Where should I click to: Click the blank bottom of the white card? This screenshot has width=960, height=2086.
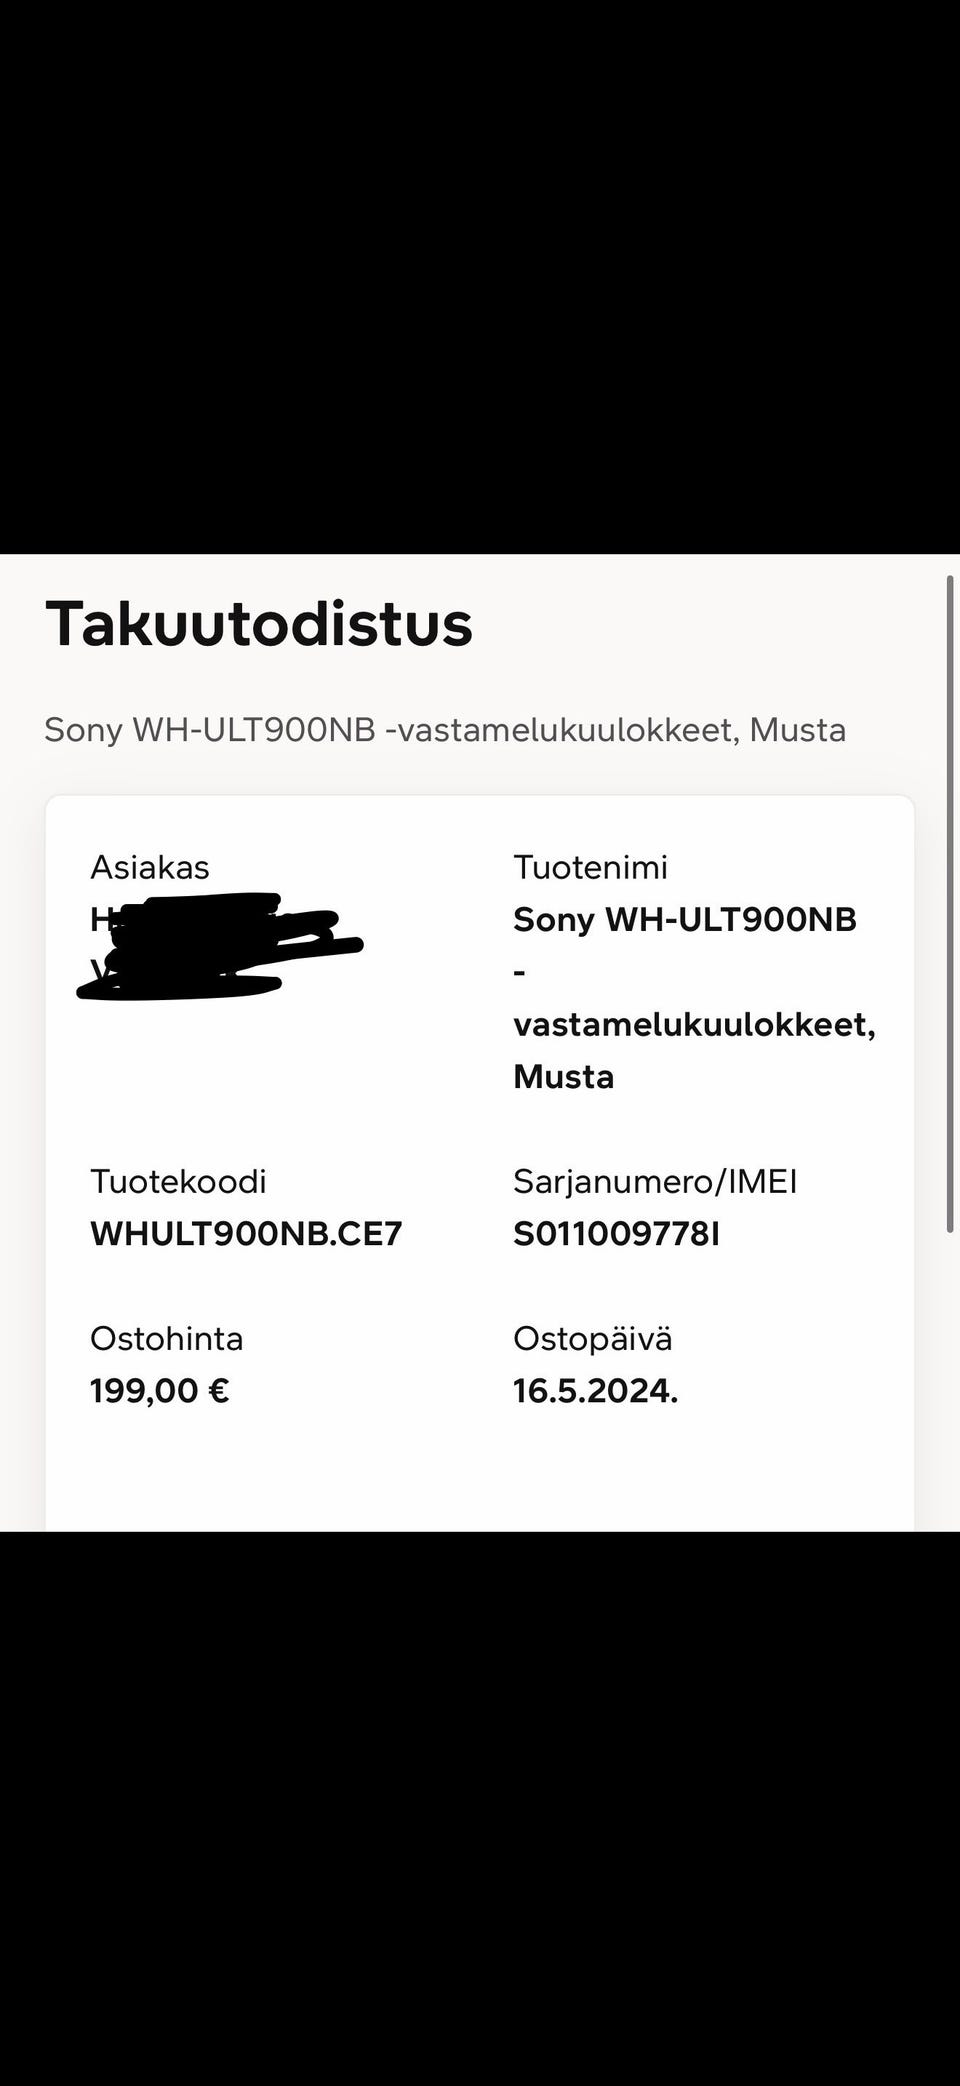(x=480, y=1480)
